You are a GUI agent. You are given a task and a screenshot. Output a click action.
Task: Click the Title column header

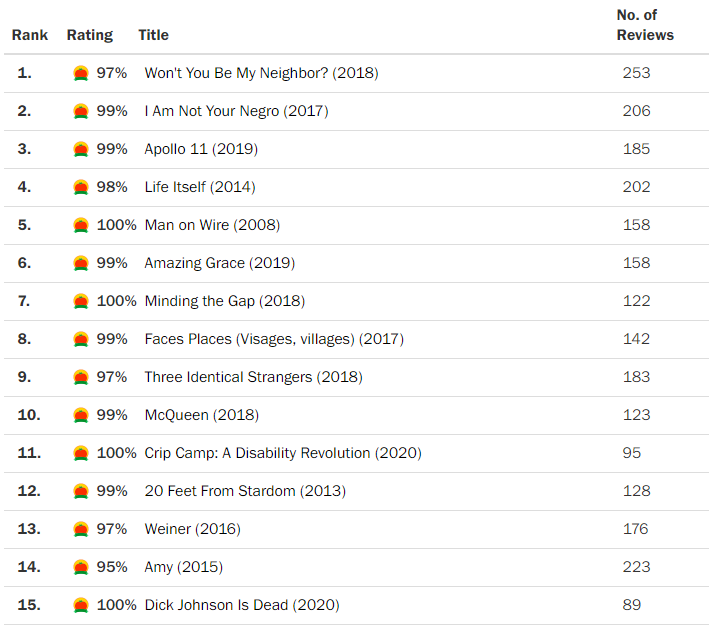tap(153, 35)
